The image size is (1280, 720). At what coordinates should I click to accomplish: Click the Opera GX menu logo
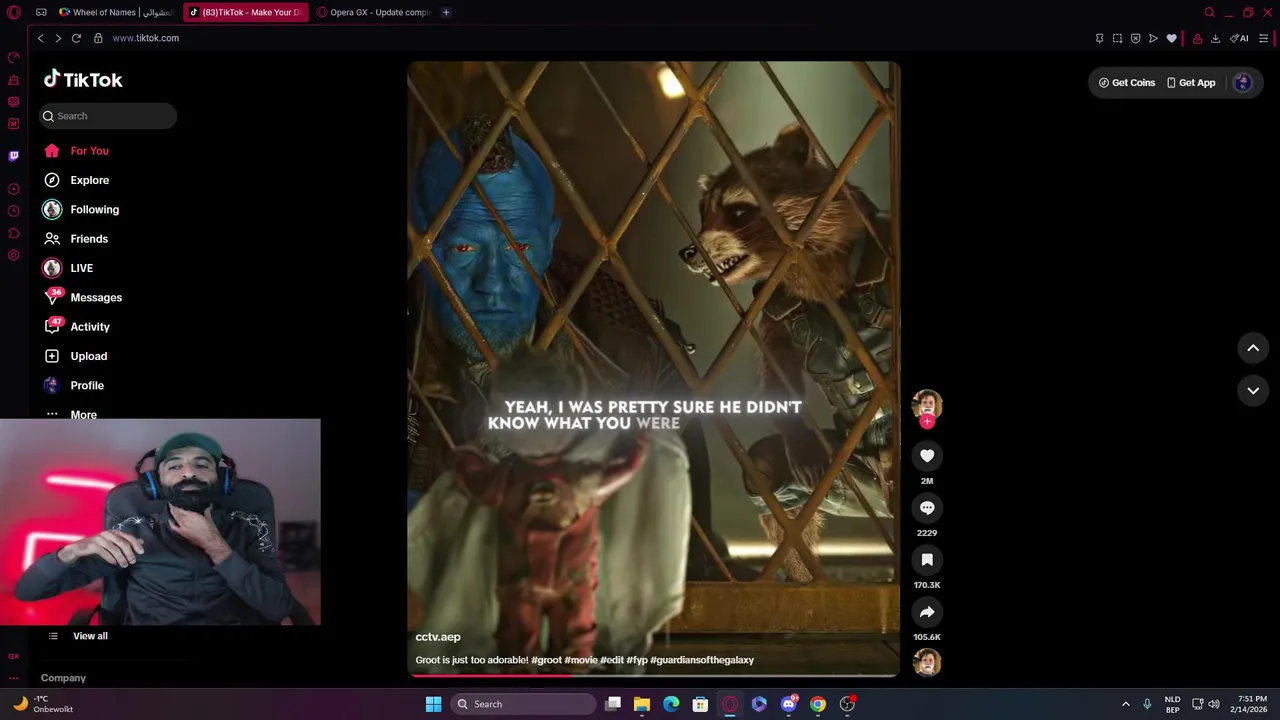[14, 12]
